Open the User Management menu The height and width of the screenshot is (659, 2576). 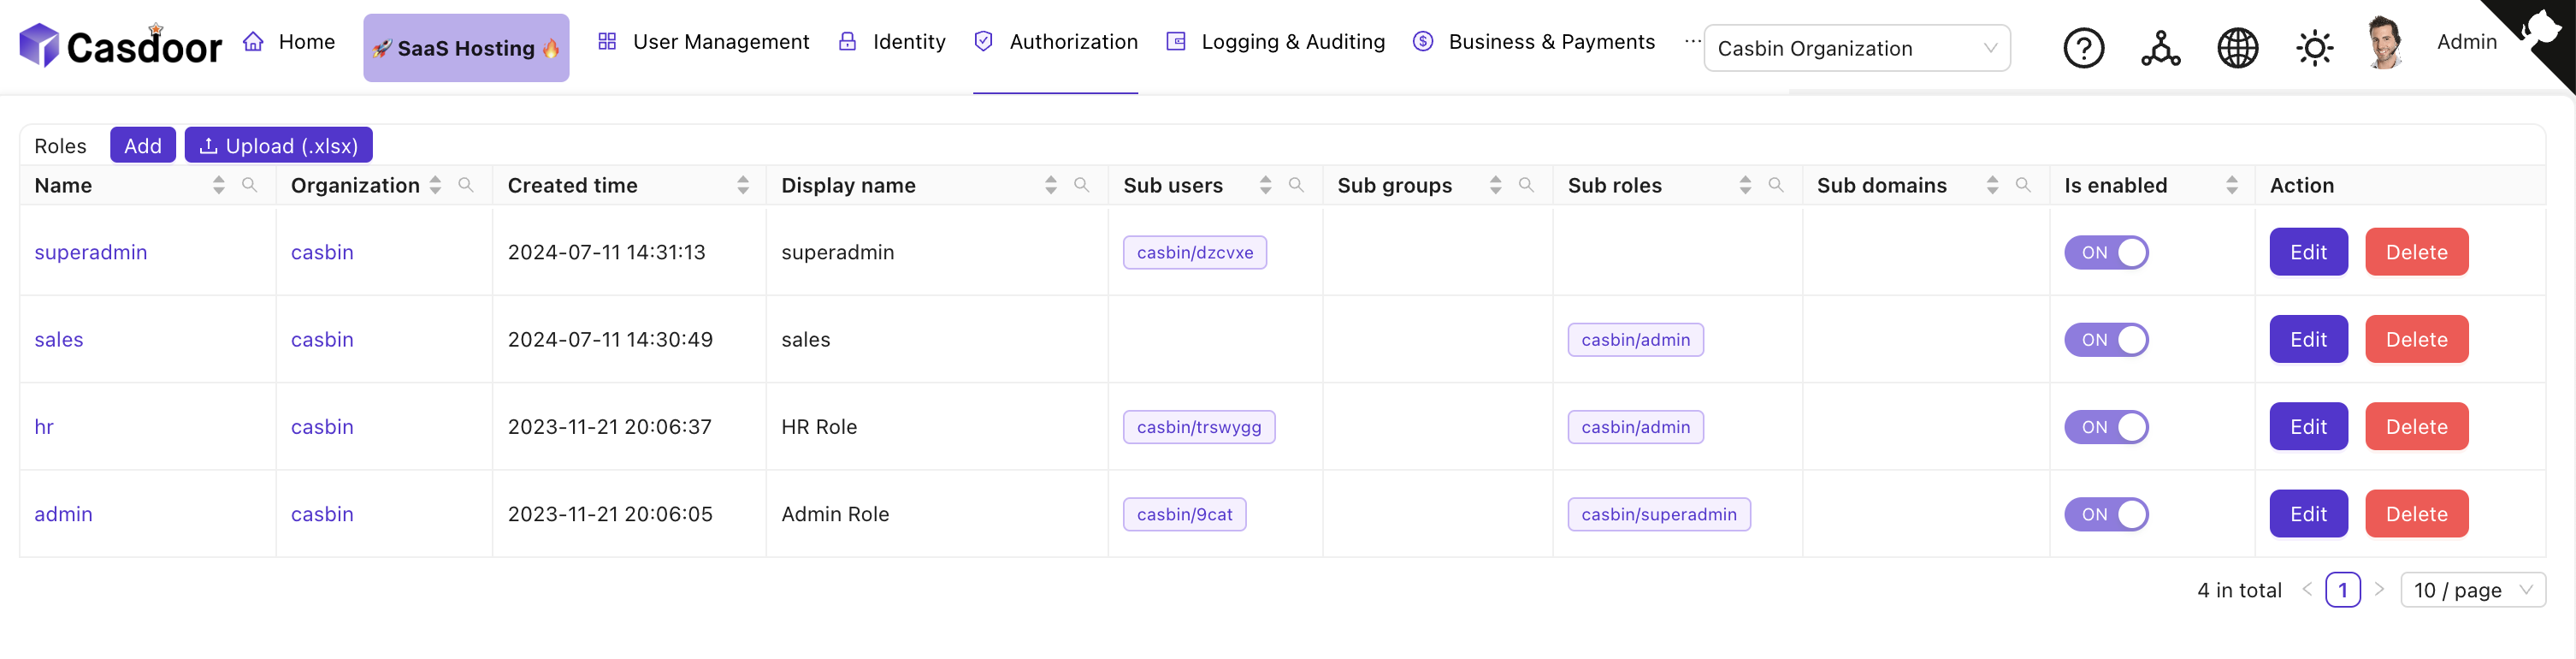(x=704, y=42)
